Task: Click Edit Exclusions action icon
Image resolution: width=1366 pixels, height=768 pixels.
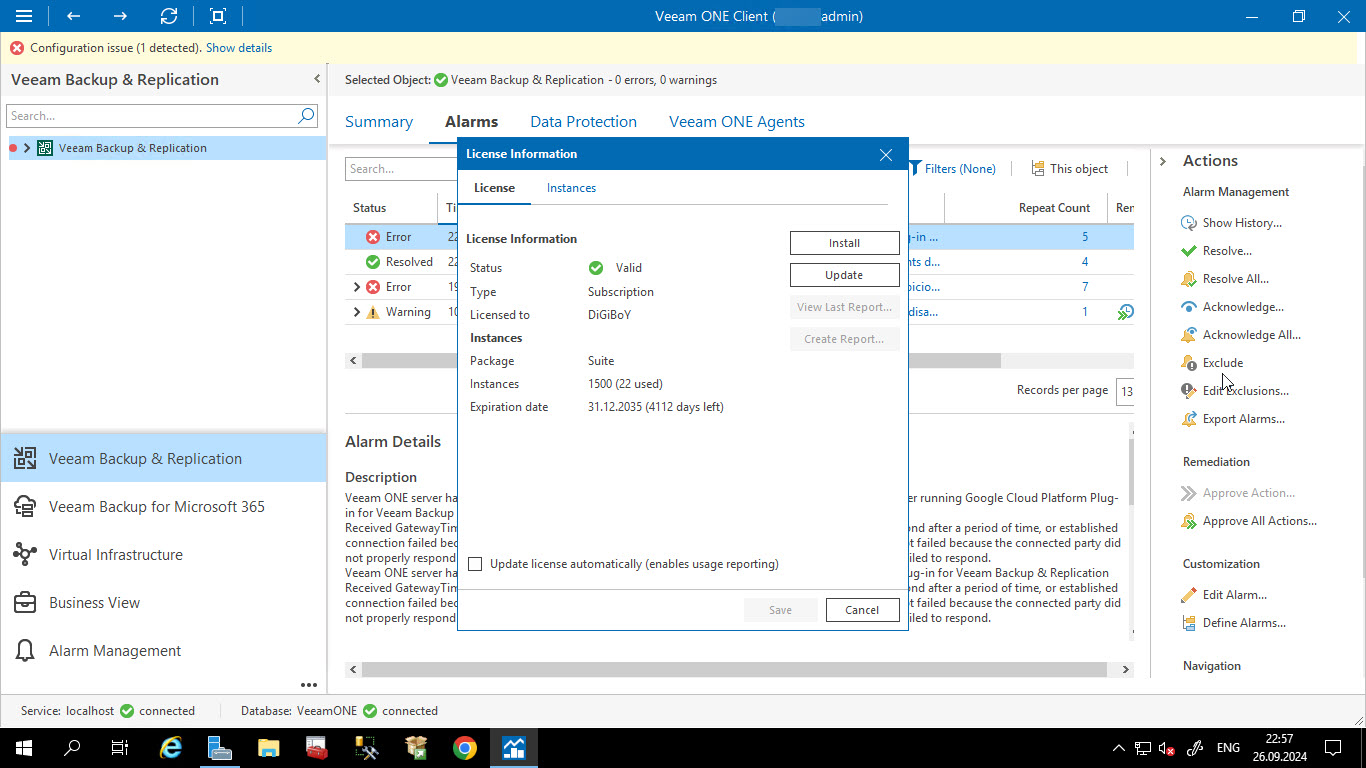Action: [x=1188, y=391]
